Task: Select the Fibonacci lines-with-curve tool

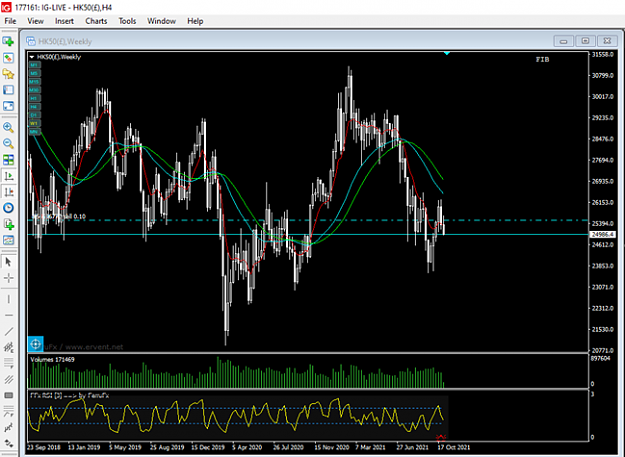Action: [8, 412]
